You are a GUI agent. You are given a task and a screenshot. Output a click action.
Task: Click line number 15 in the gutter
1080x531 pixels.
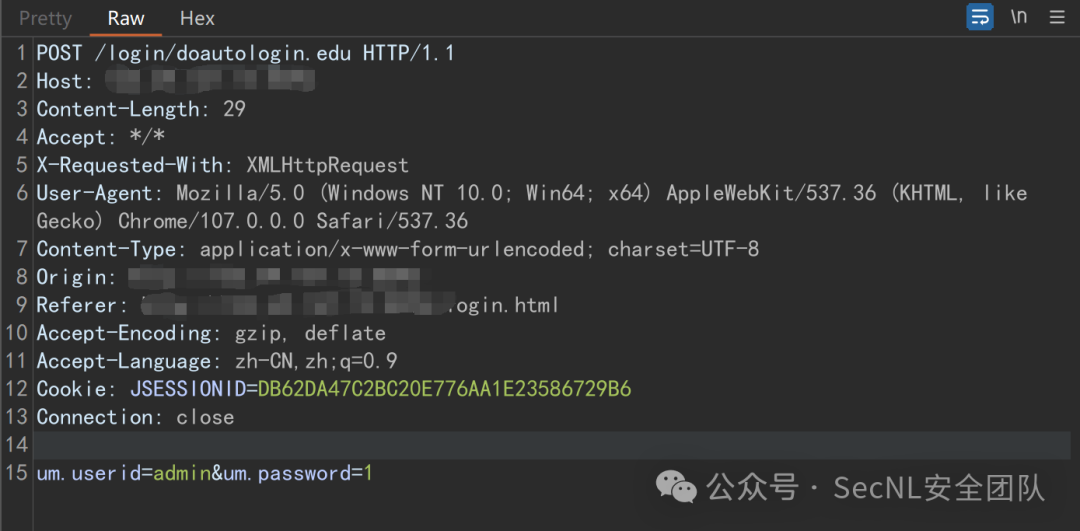(17, 473)
